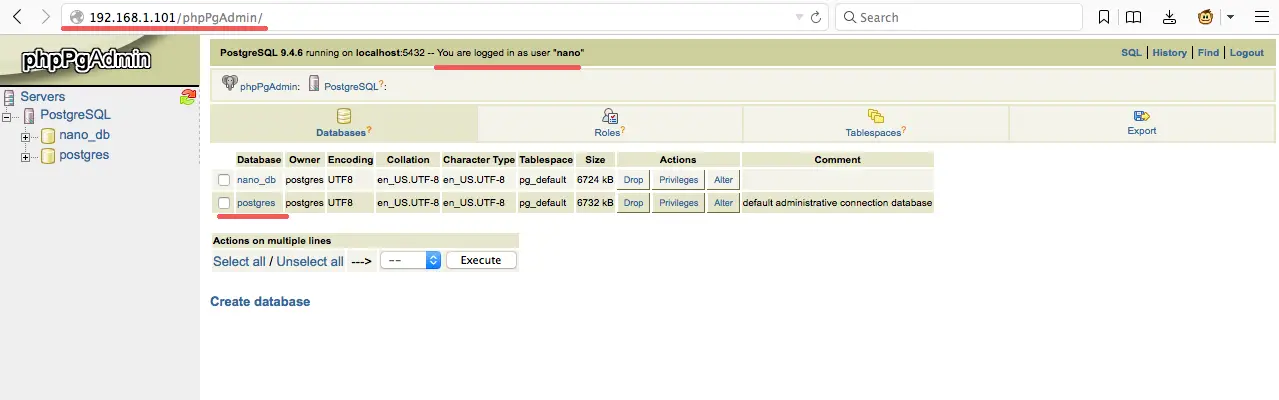The height and width of the screenshot is (400, 1279).
Task: Click the Create database link
Action: coord(260,301)
